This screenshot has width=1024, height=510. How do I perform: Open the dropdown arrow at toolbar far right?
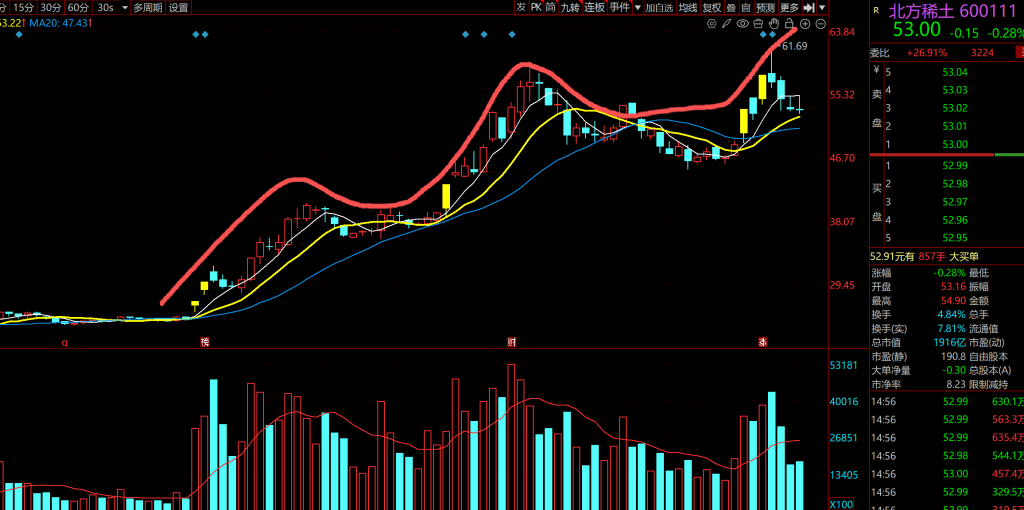[822, 7]
